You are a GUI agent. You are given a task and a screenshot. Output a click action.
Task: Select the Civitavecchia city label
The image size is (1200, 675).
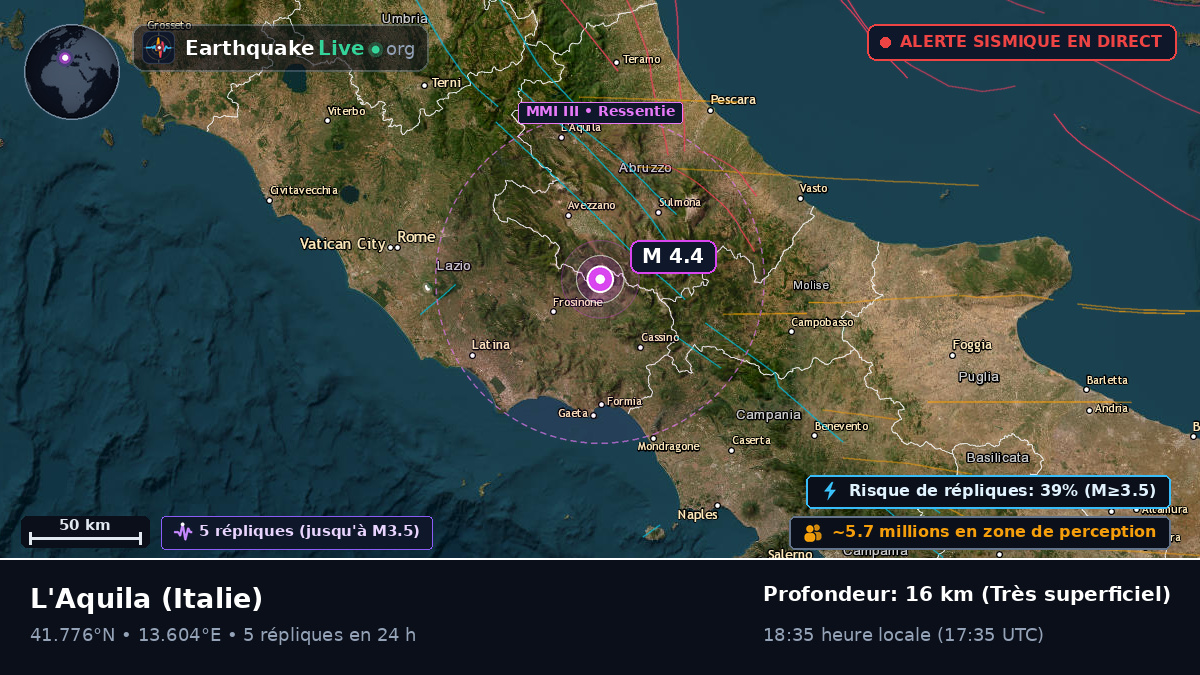[304, 191]
